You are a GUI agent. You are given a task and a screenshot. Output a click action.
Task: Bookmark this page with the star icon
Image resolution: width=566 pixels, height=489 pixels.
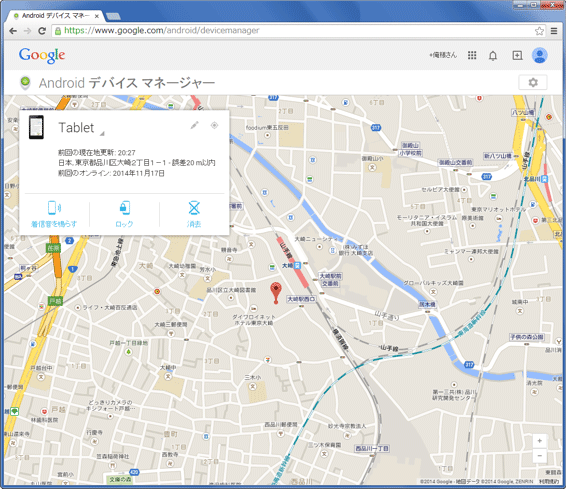pos(539,31)
